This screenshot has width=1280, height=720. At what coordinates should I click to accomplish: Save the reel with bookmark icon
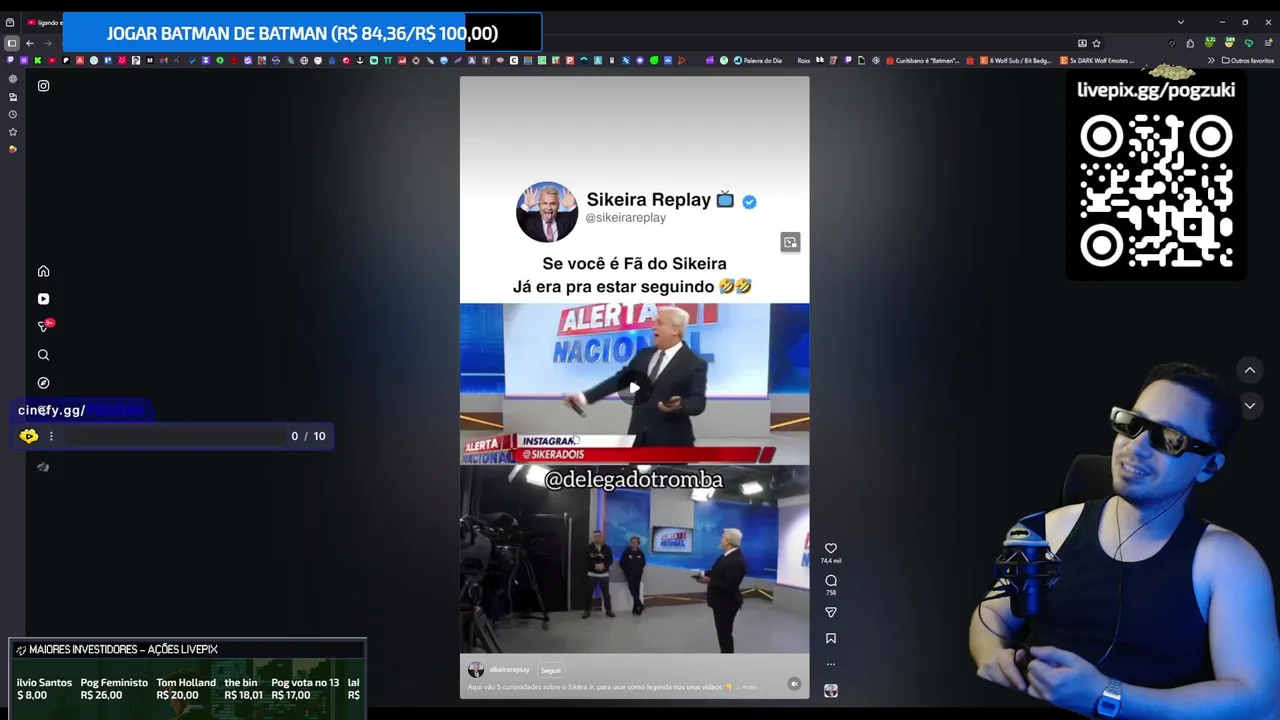coord(831,638)
